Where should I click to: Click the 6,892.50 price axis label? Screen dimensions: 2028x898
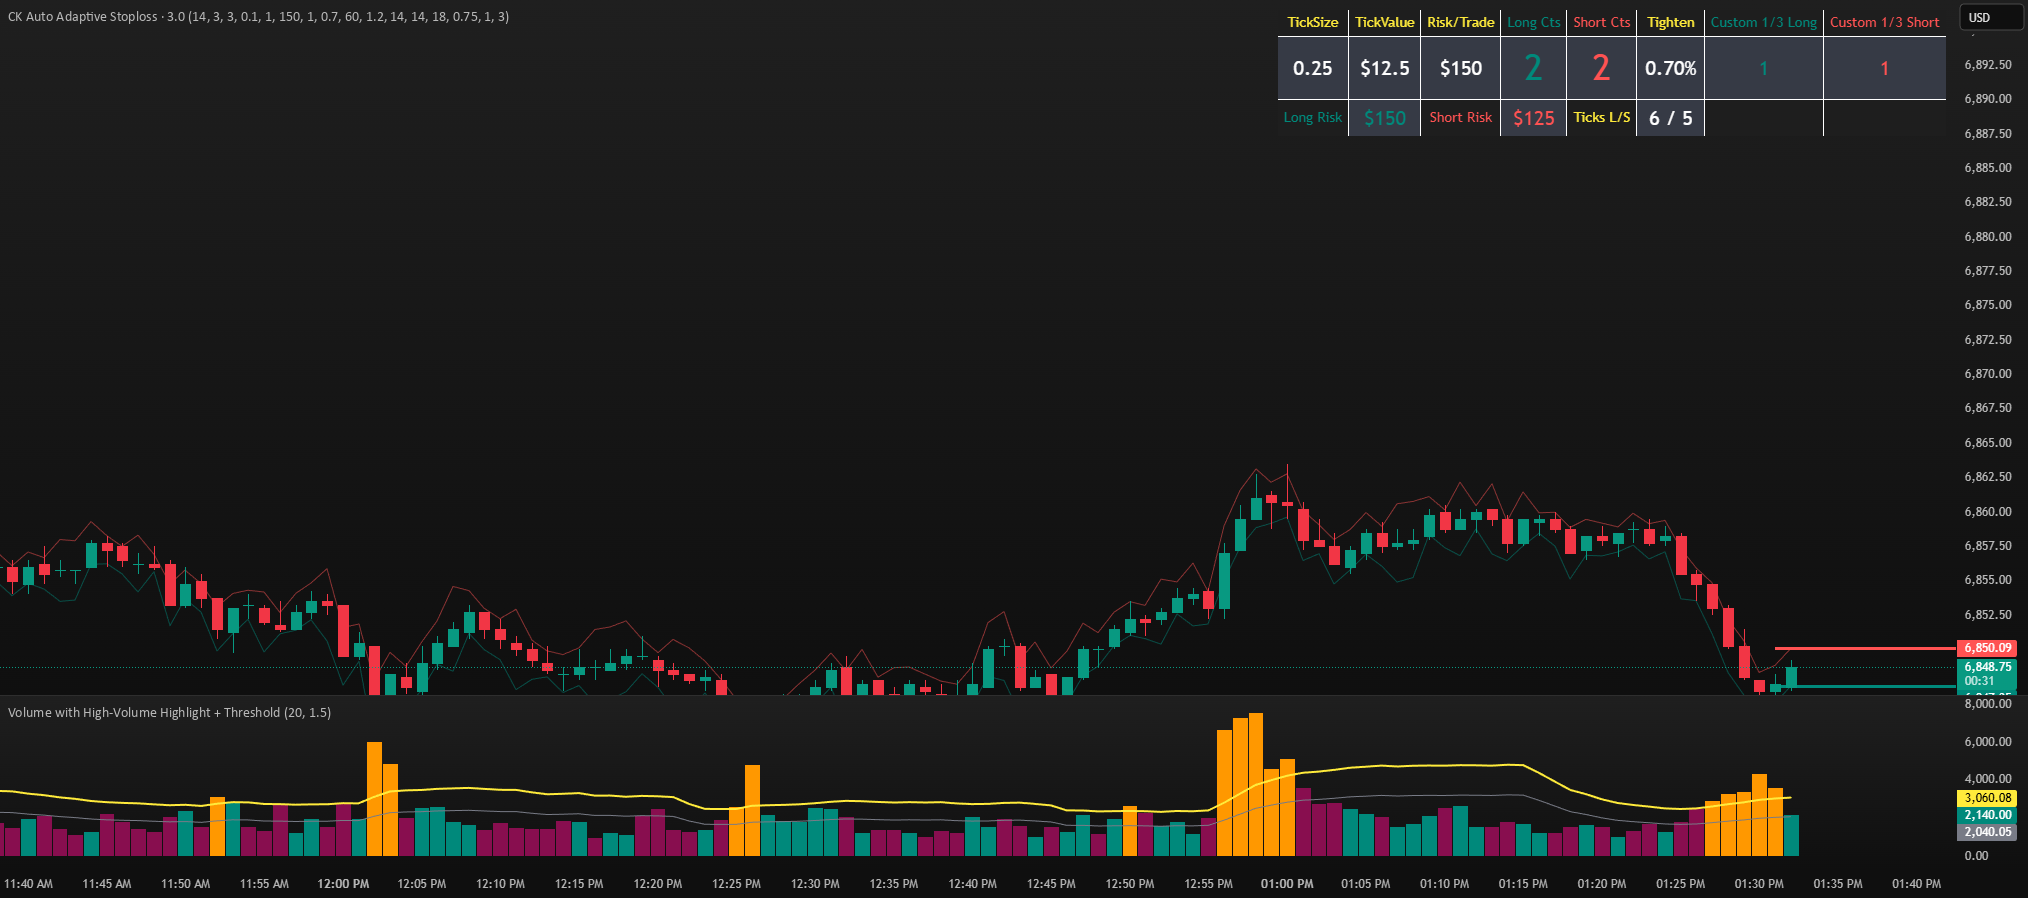pos(1988,65)
